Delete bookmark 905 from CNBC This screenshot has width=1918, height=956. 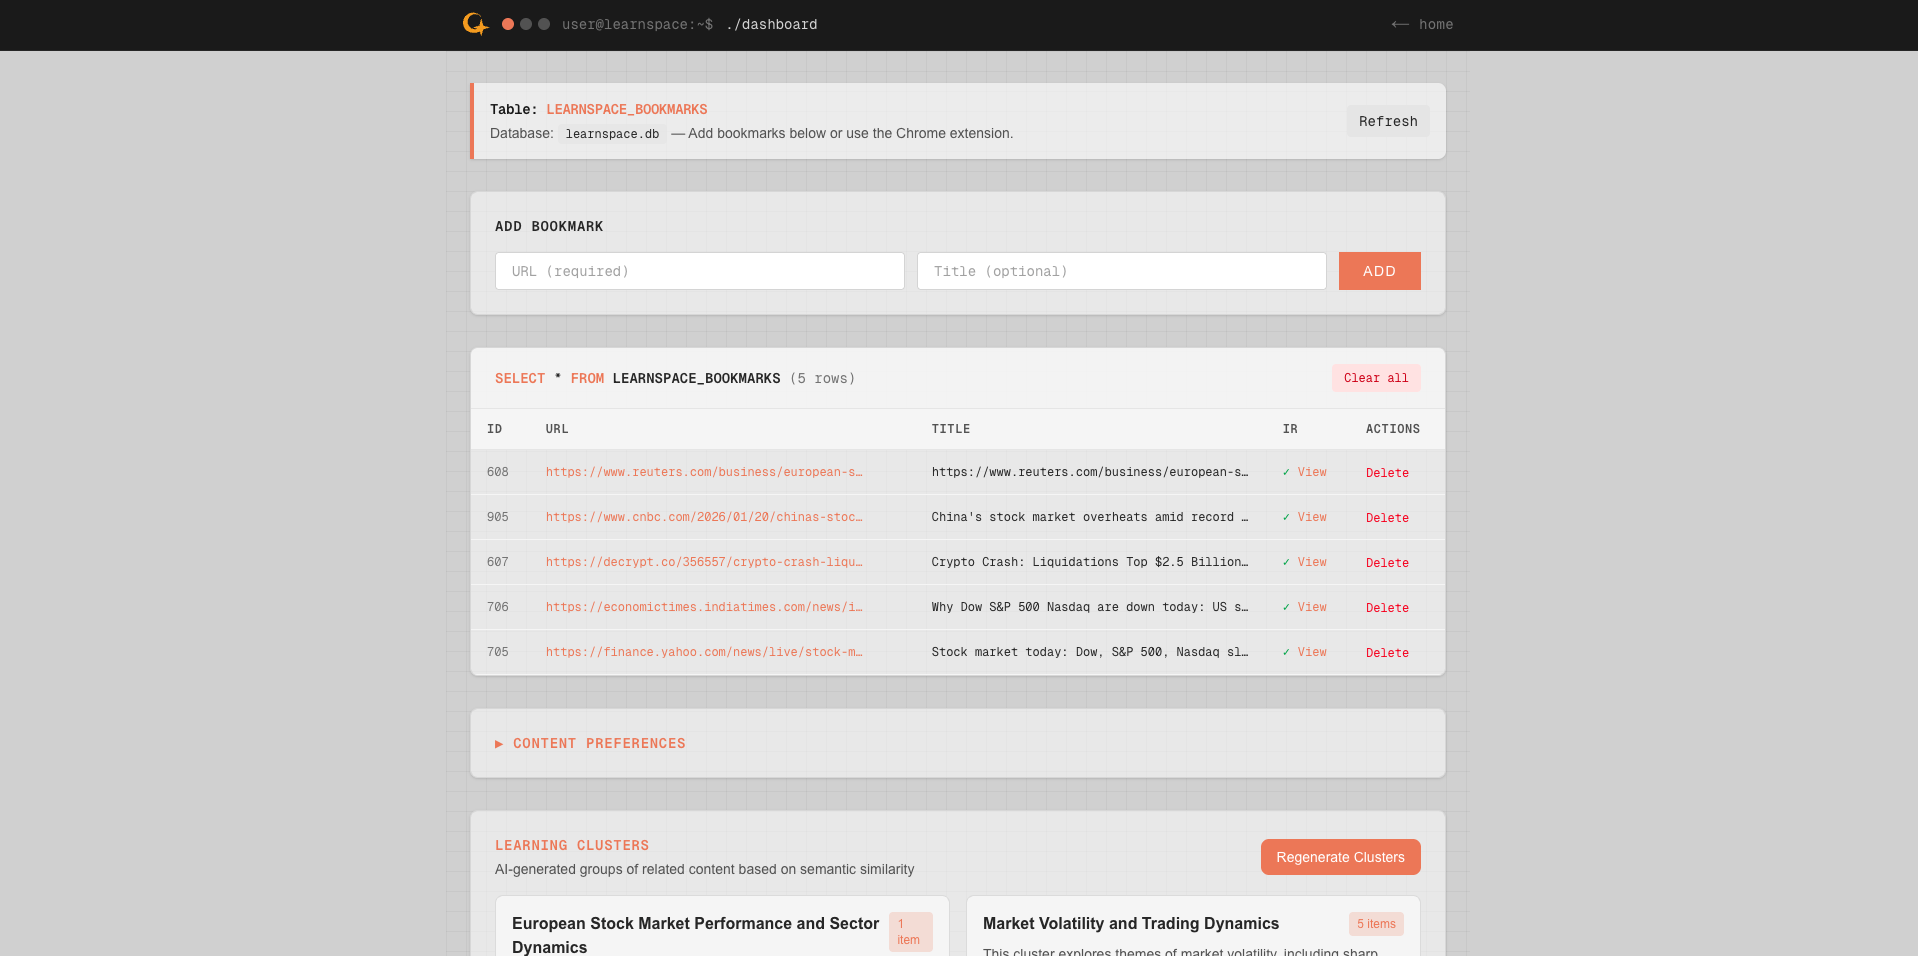point(1387,518)
